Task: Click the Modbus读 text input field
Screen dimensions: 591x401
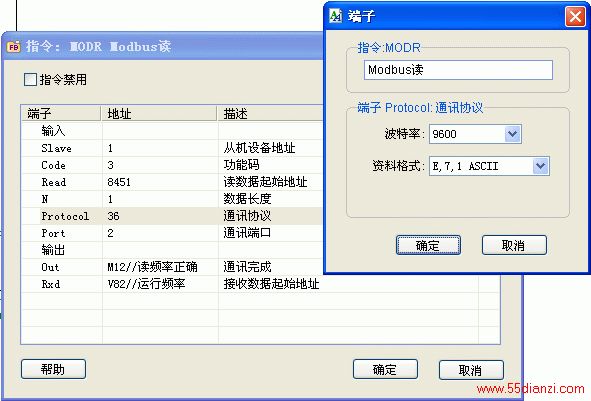Action: tap(458, 70)
